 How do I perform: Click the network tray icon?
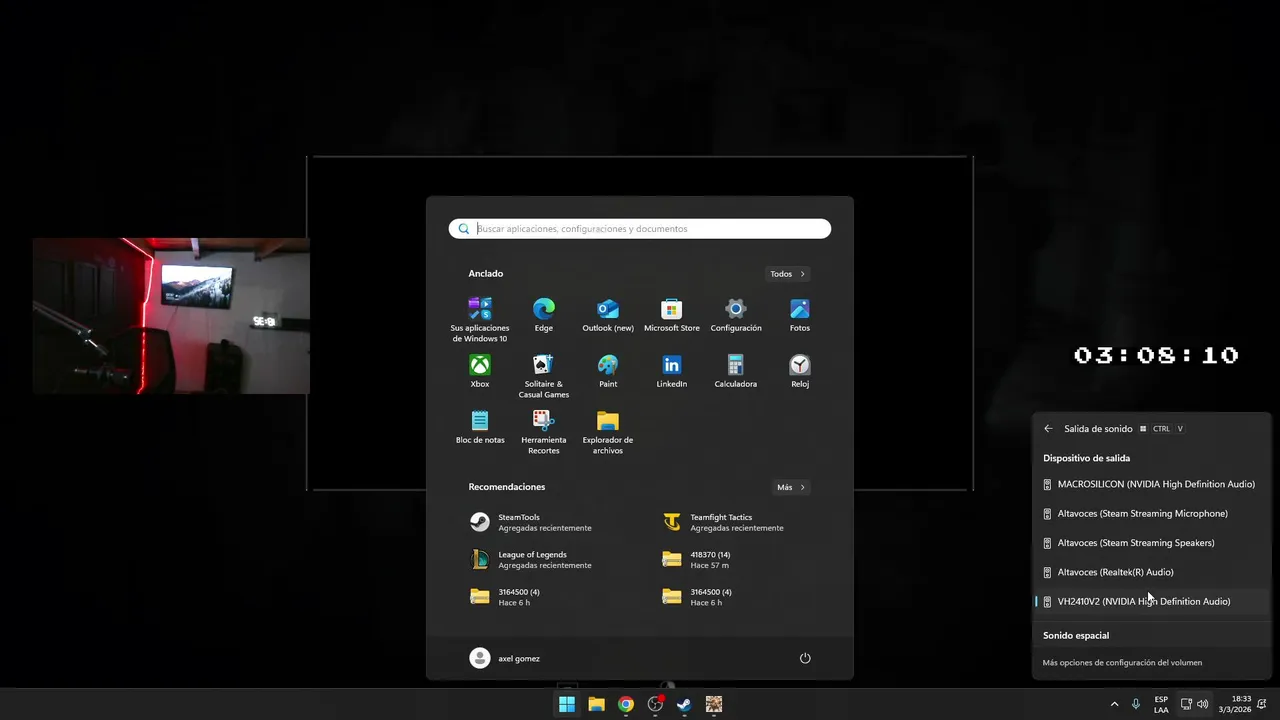[x=1186, y=704]
